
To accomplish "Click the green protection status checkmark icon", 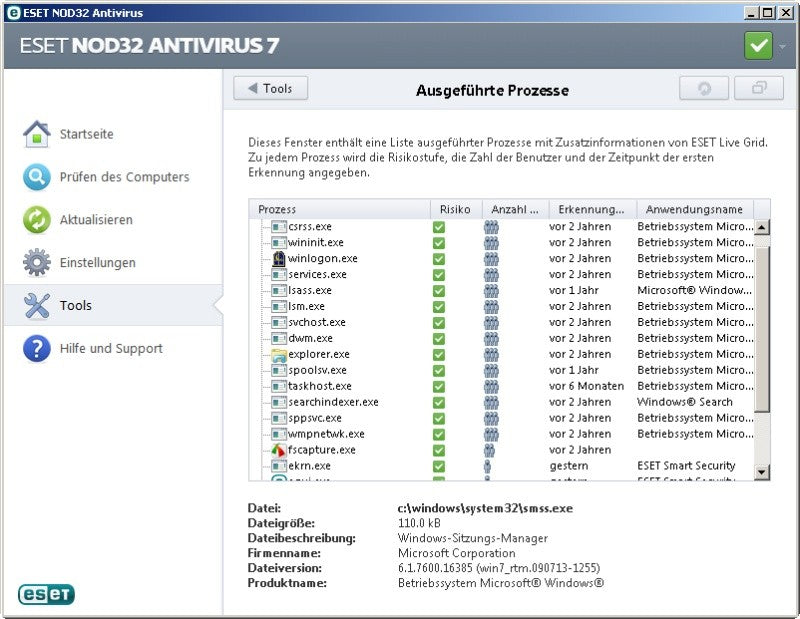I will coord(758,45).
